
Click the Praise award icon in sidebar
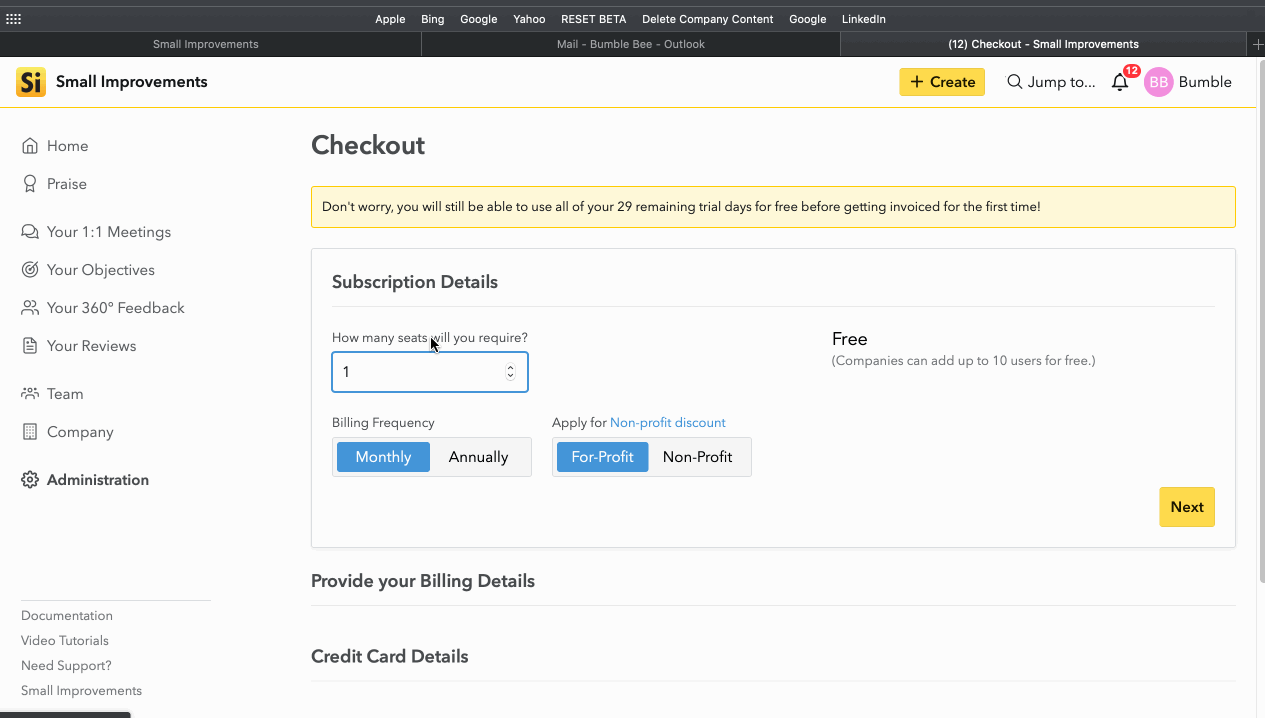(30, 184)
